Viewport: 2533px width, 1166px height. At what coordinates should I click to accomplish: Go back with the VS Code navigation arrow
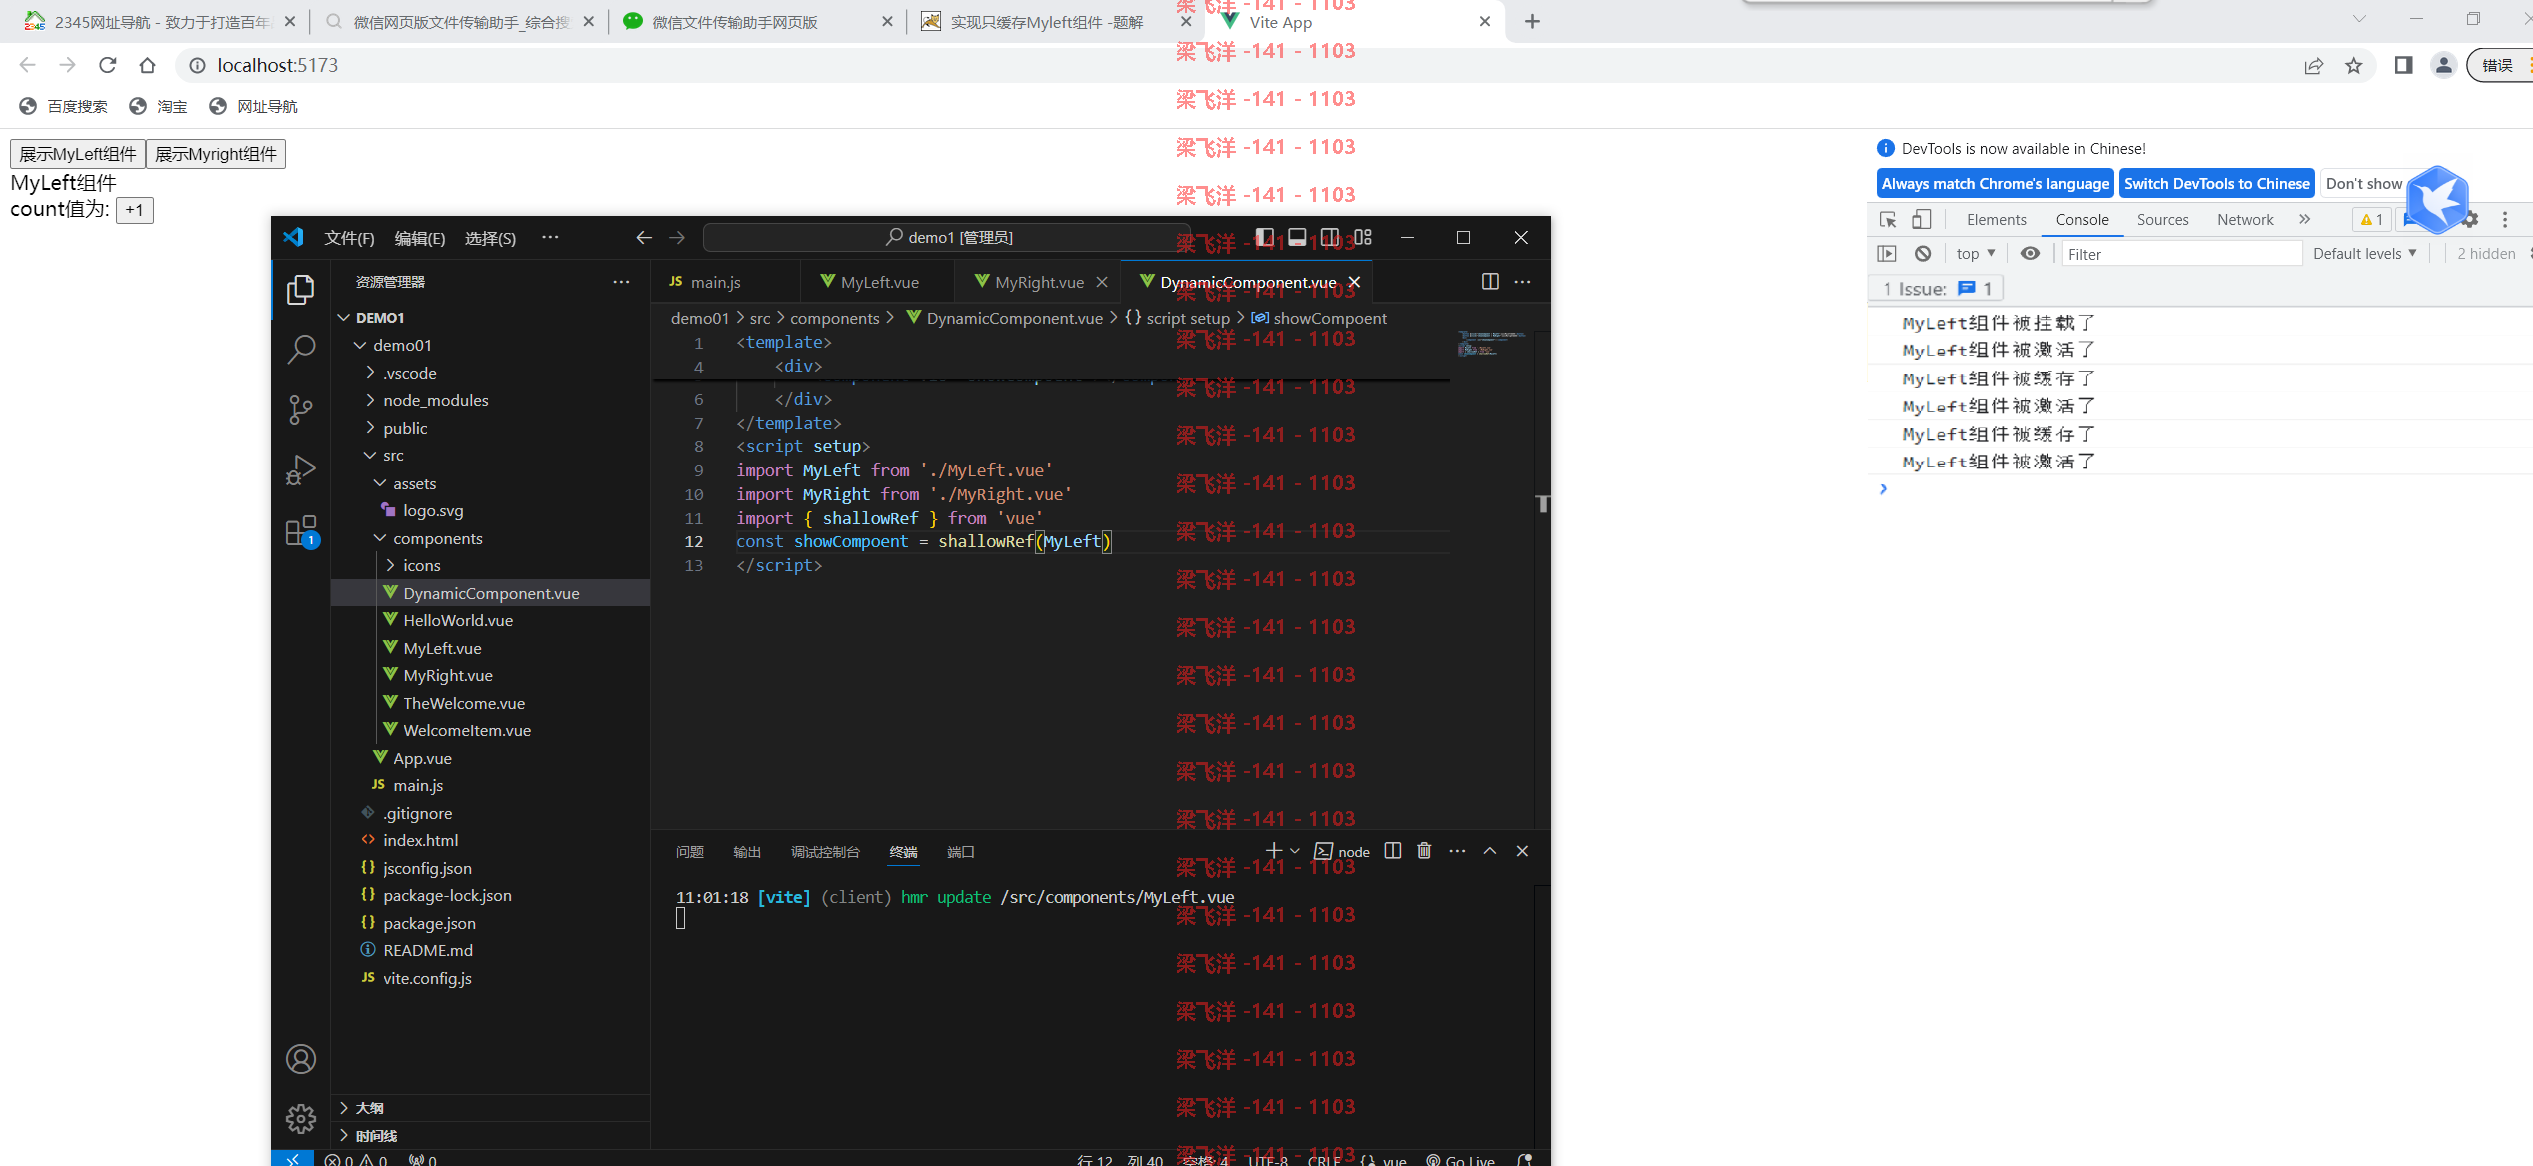coord(644,237)
